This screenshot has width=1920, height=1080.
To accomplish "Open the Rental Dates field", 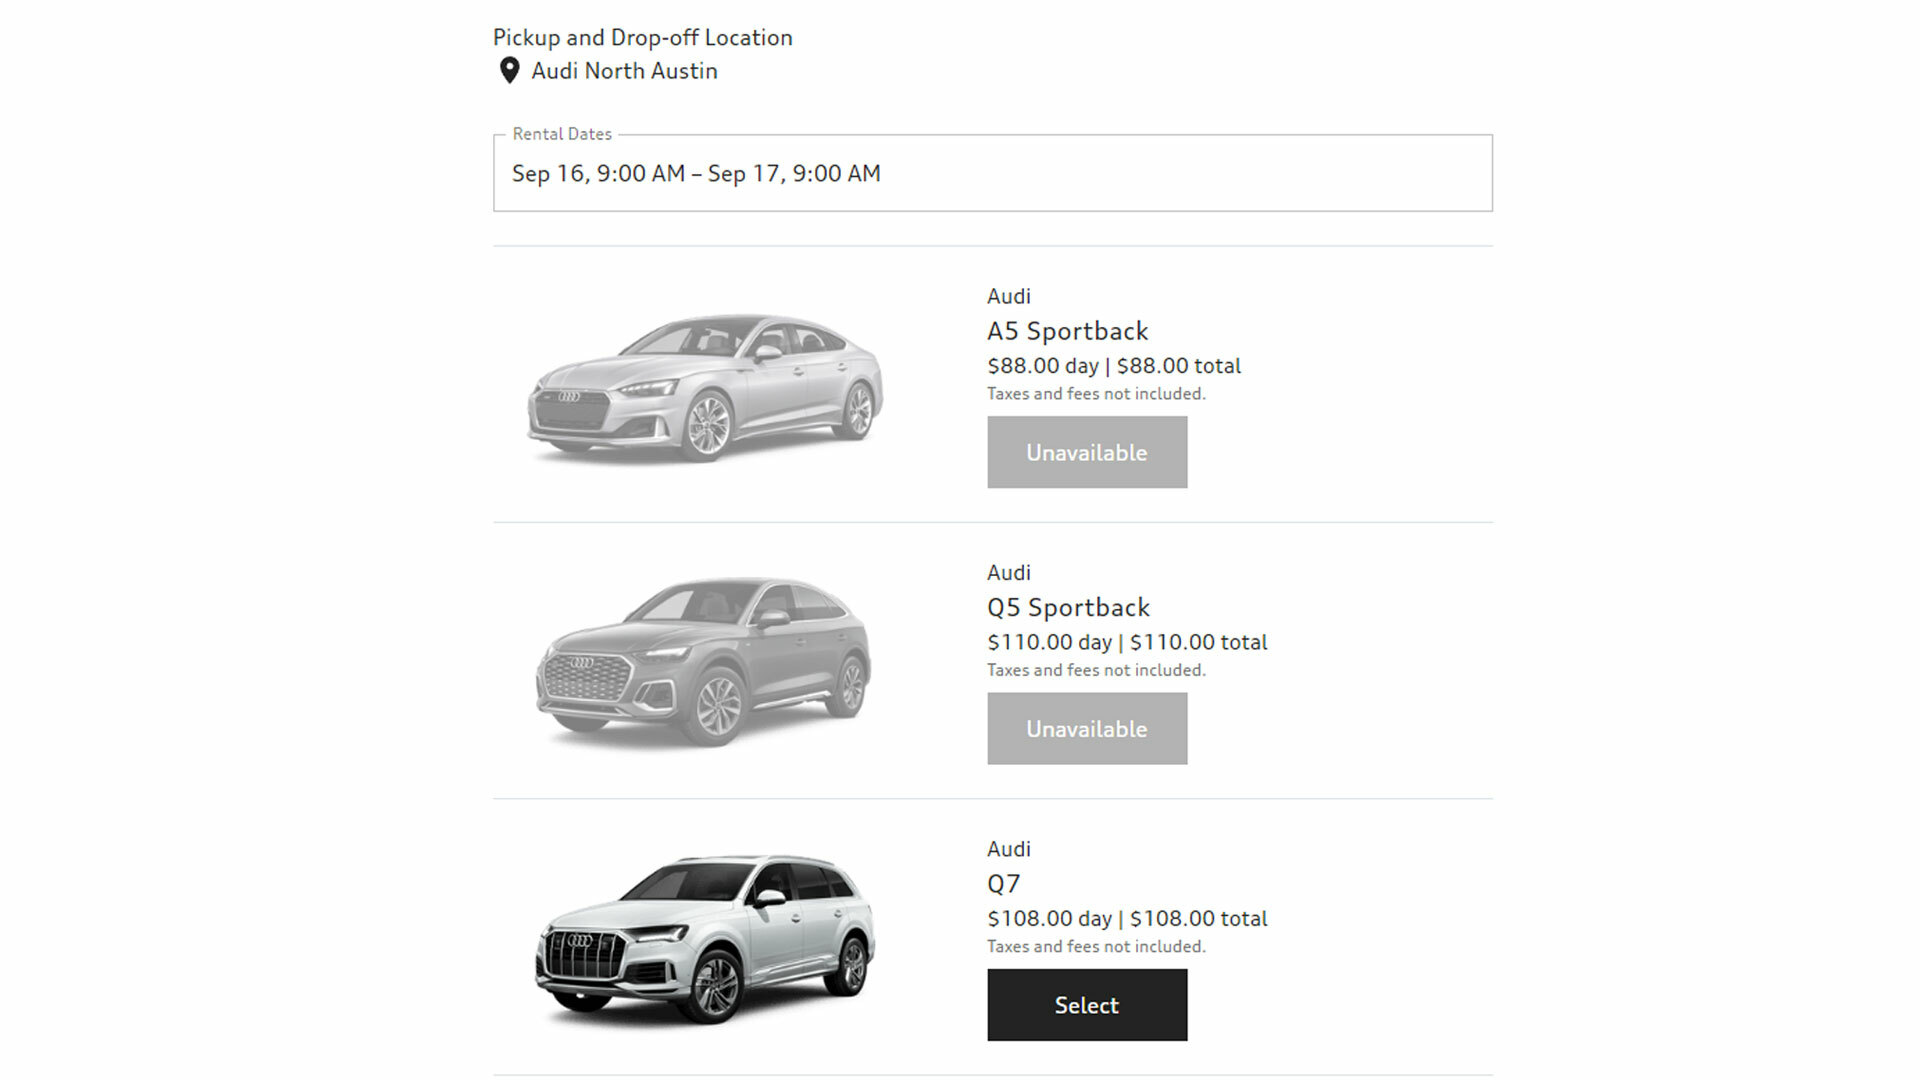I will (992, 174).
